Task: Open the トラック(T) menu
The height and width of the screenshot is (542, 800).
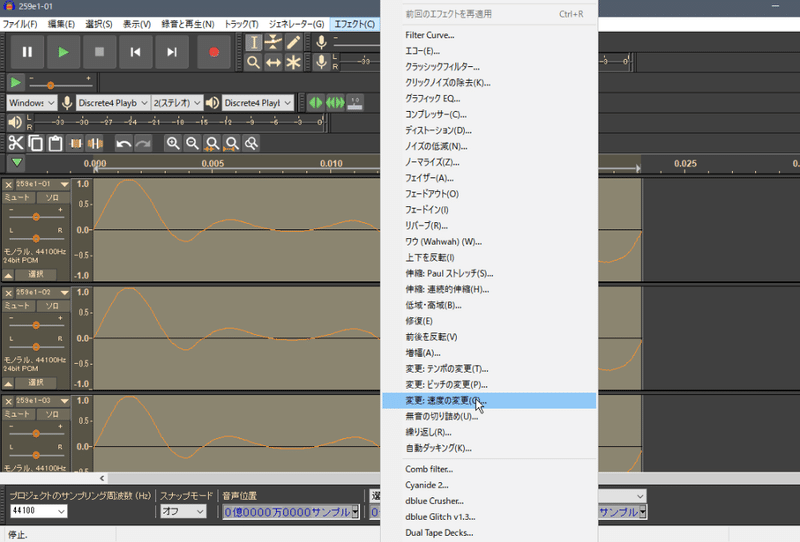Action: pos(241,24)
